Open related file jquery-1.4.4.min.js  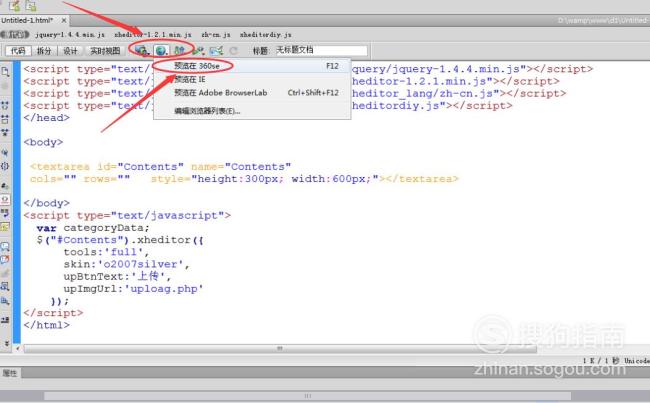point(70,34)
